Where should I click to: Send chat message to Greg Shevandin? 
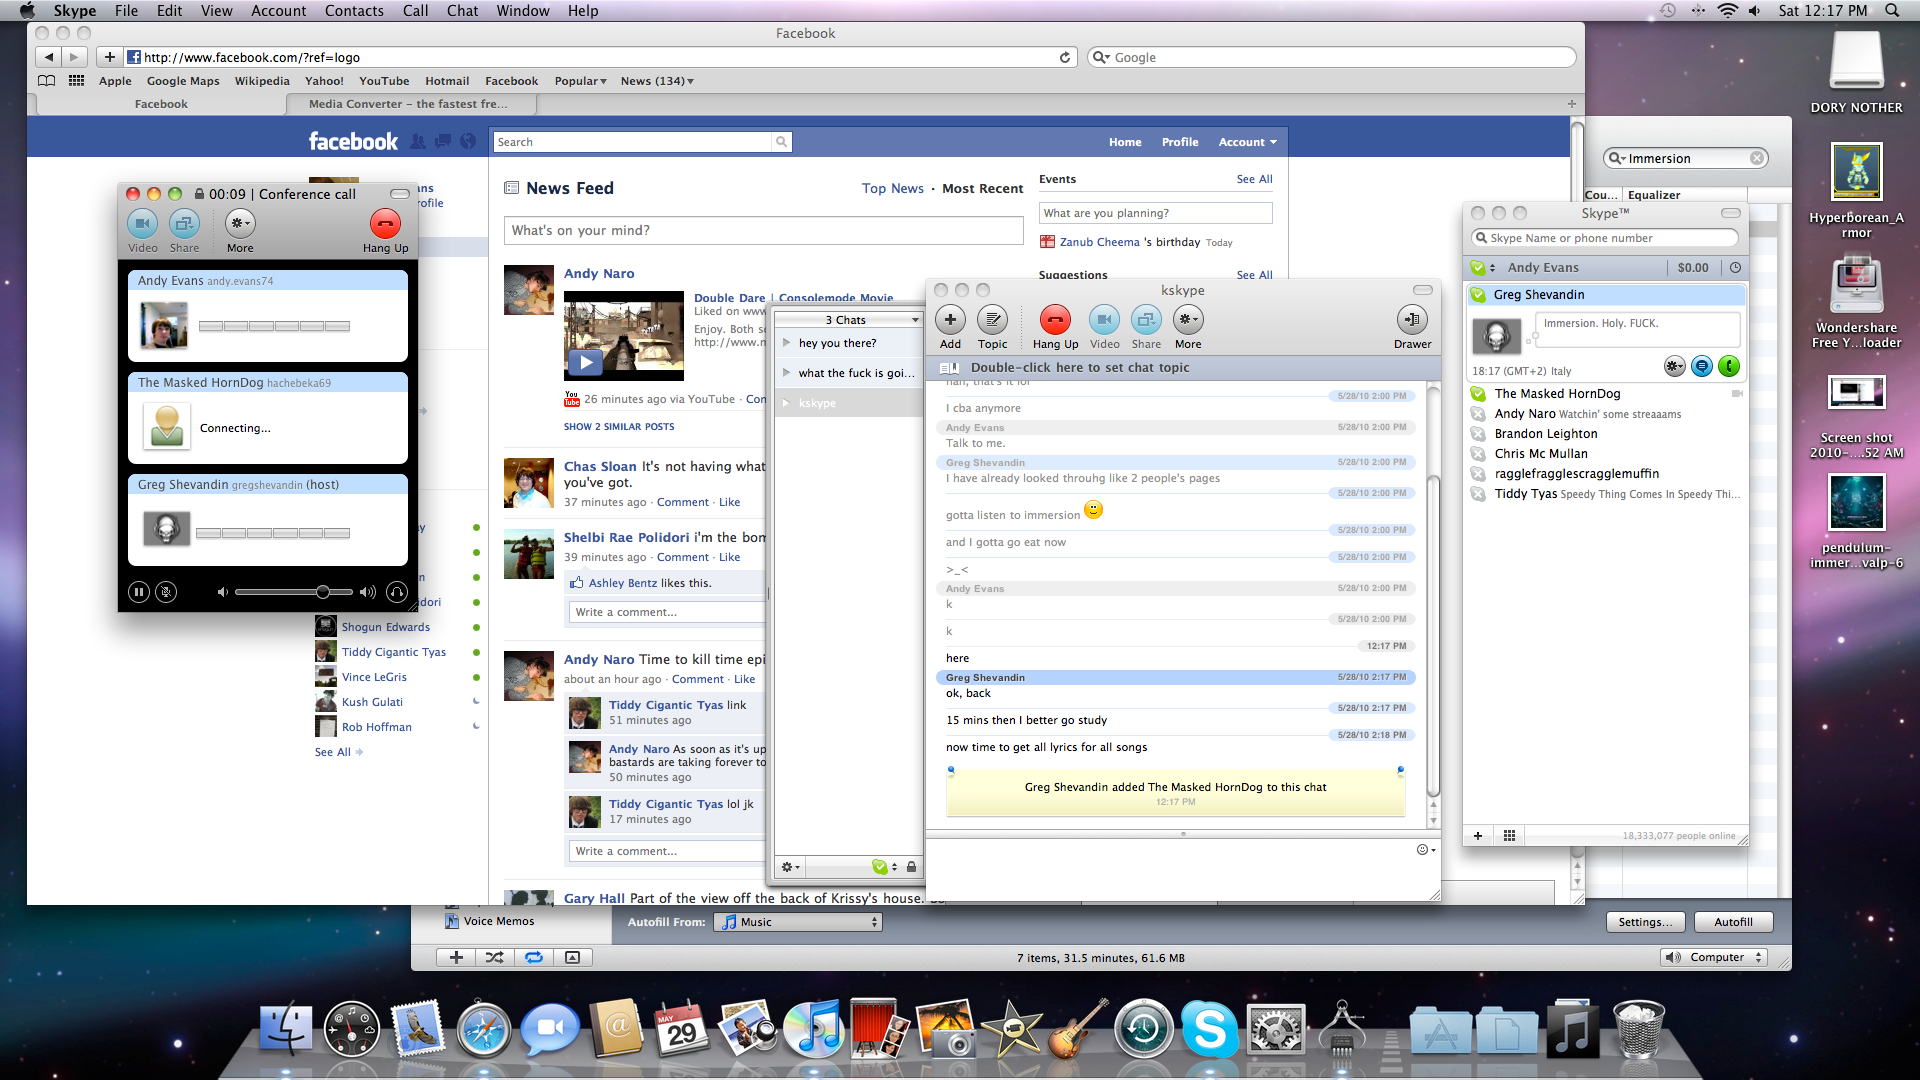coord(1702,367)
